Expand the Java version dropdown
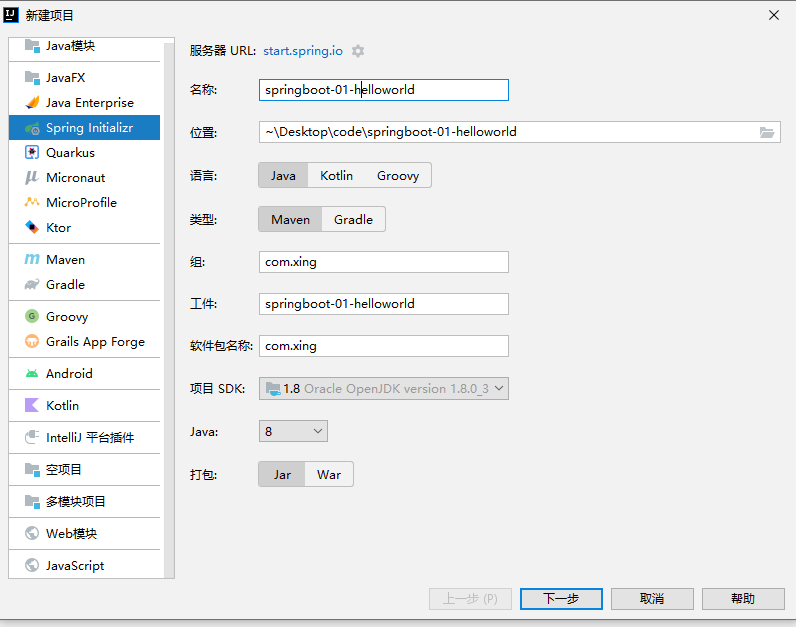Viewport: 796px width, 627px height. coord(293,431)
